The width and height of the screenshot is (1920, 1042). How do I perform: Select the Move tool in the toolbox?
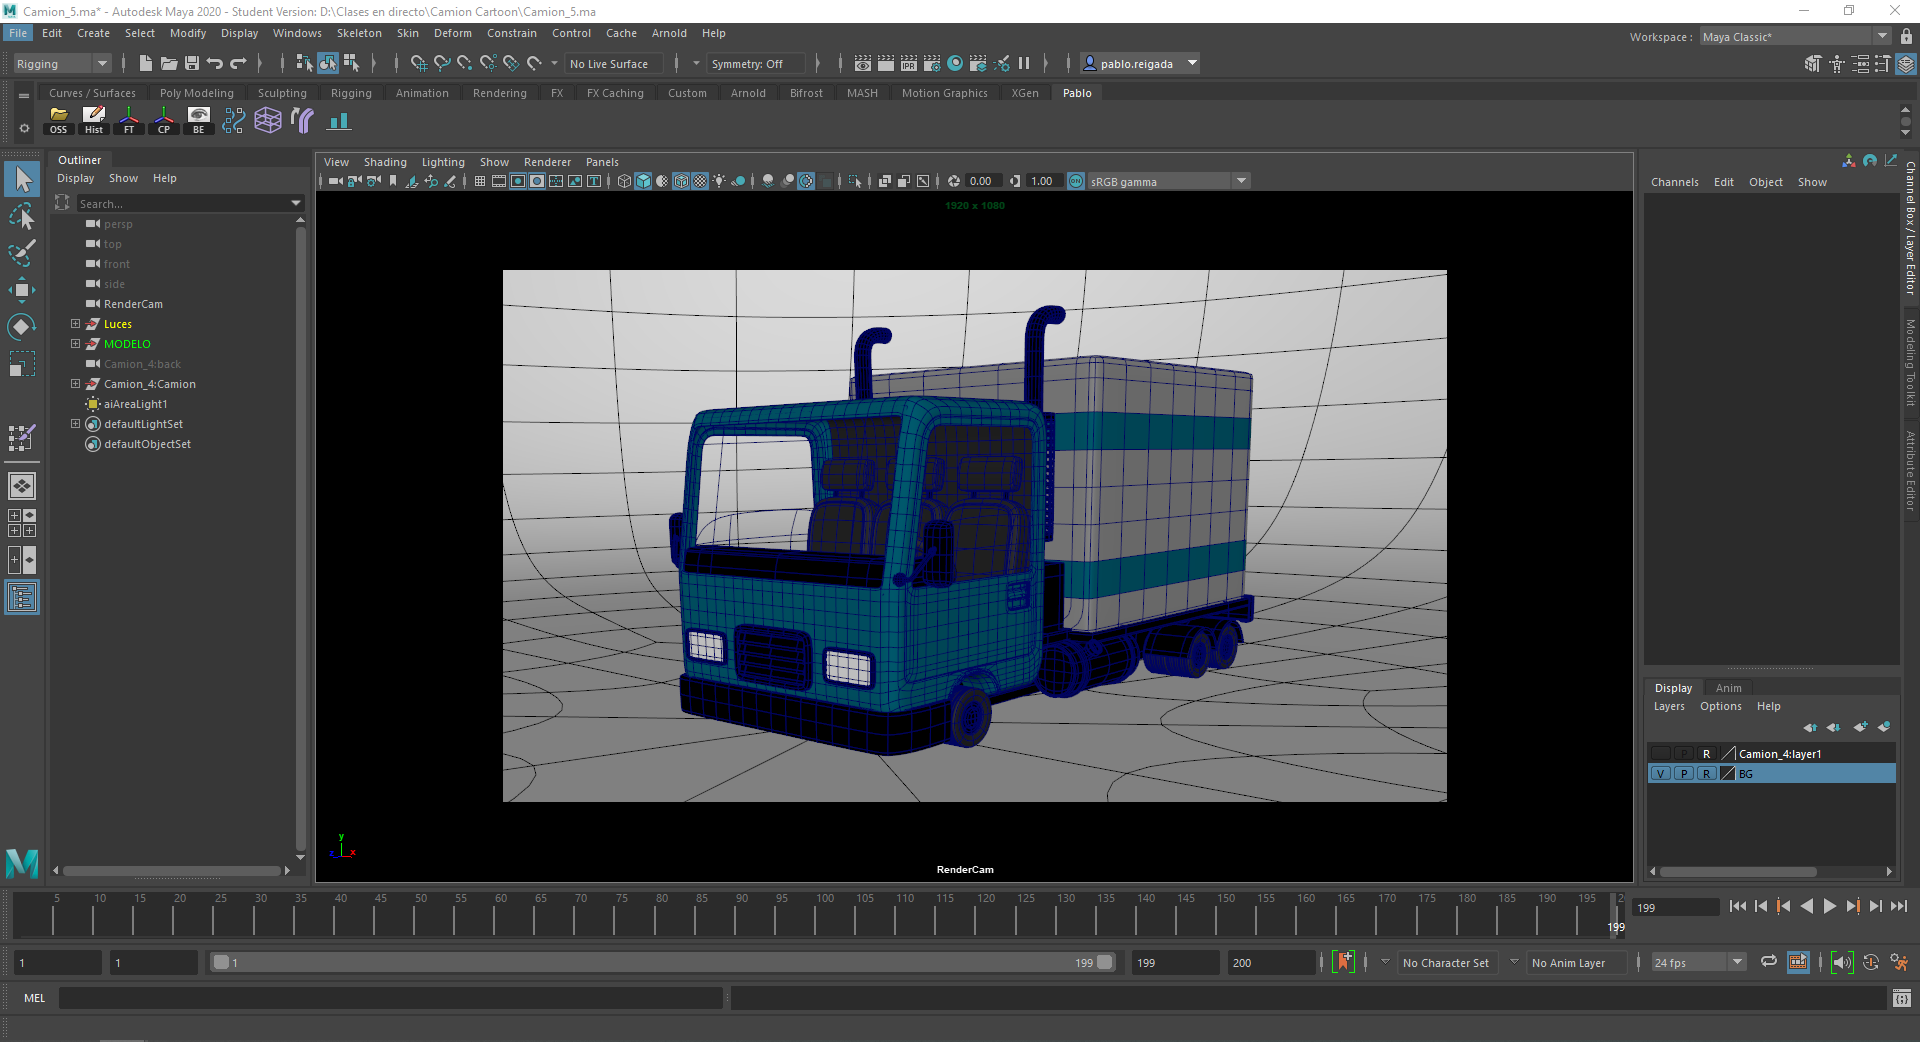click(22, 290)
